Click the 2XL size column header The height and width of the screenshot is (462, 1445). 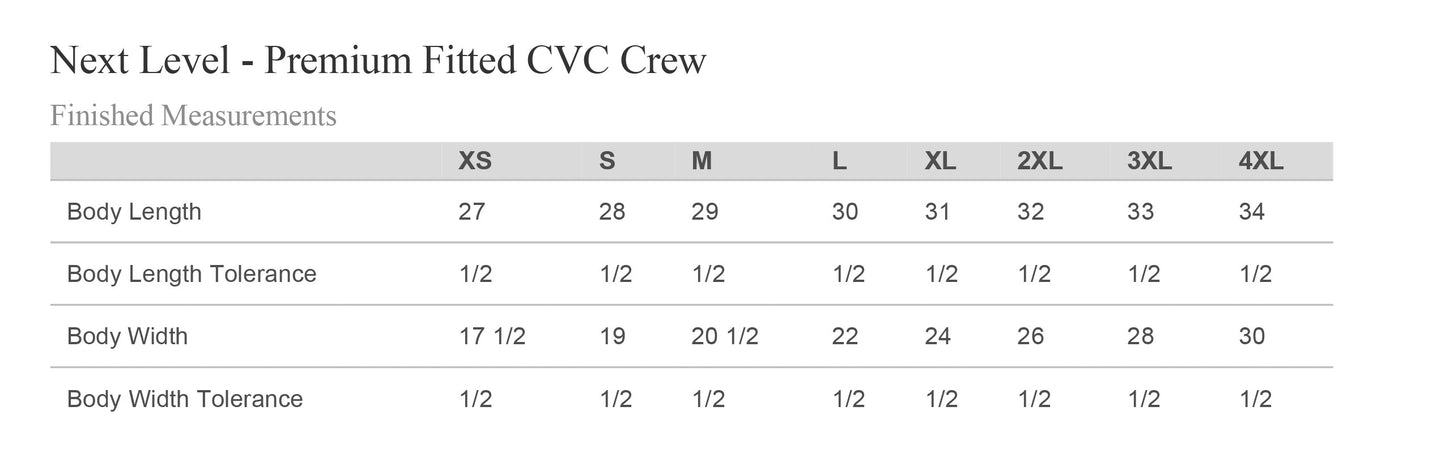coord(1039,161)
